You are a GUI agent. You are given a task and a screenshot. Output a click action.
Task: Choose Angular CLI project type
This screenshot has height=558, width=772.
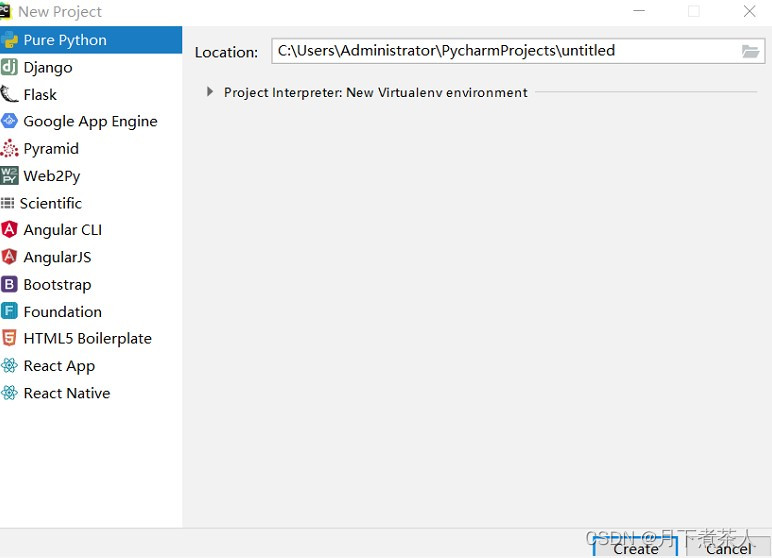point(91,230)
